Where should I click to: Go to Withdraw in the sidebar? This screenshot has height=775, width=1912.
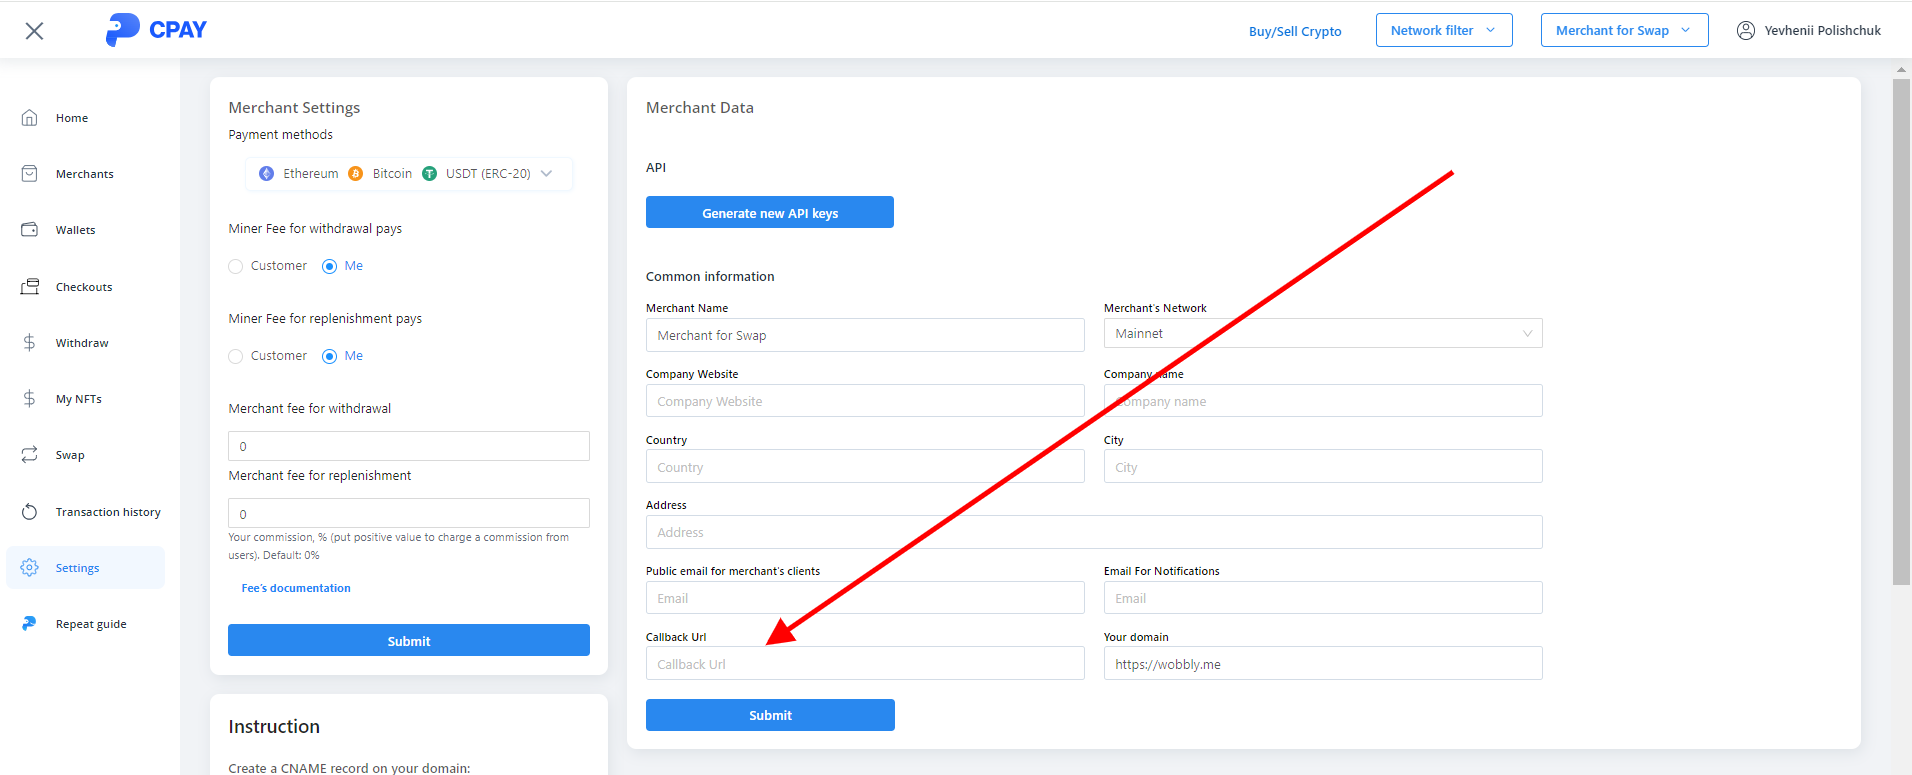click(x=82, y=343)
